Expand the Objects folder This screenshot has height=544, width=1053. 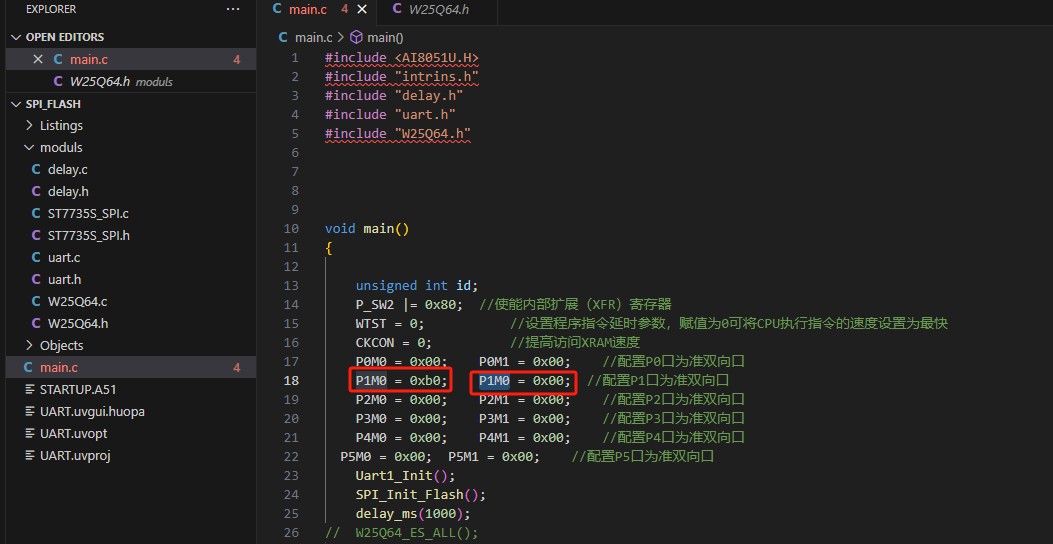click(x=61, y=345)
